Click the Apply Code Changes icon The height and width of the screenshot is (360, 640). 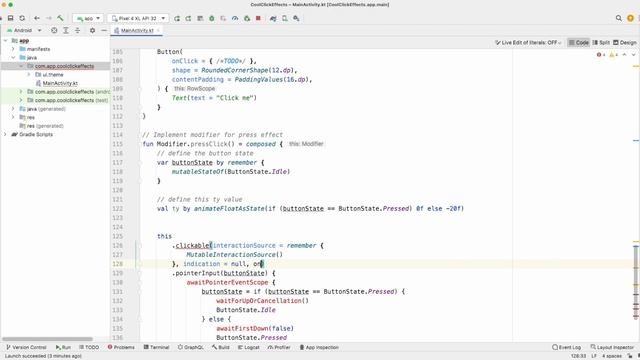(200, 18)
